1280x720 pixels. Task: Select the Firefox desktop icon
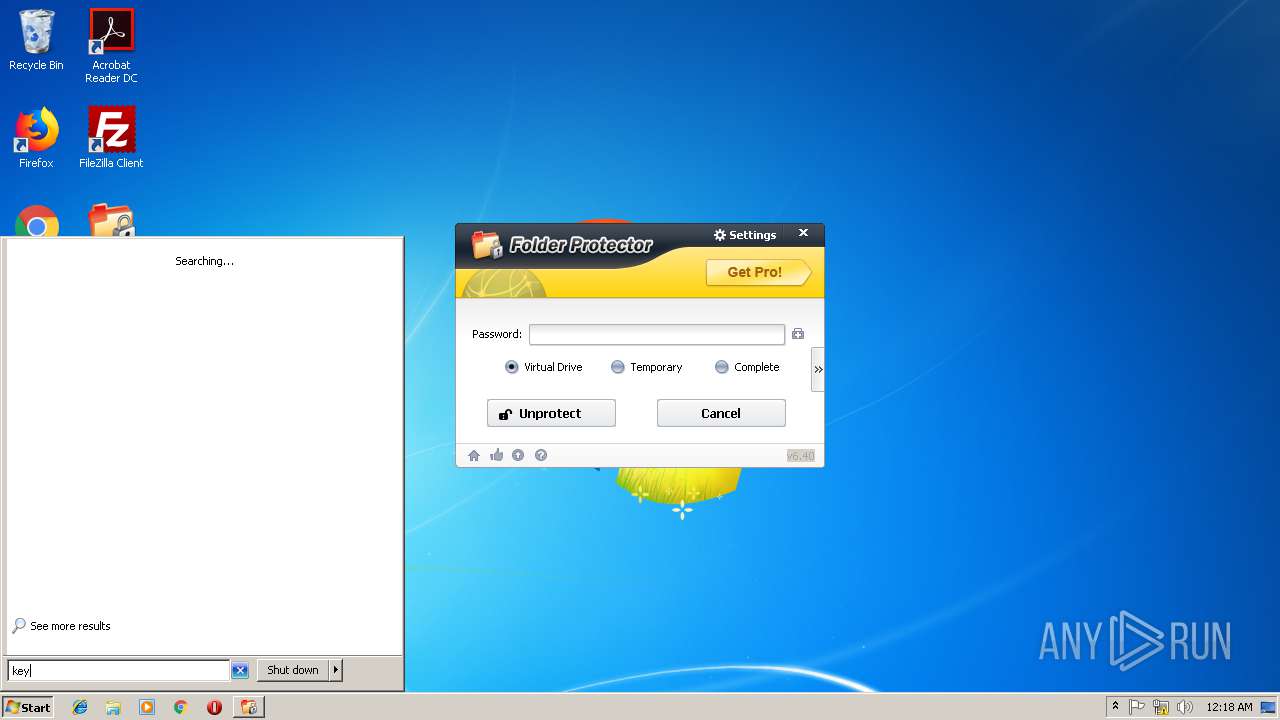pos(36,138)
